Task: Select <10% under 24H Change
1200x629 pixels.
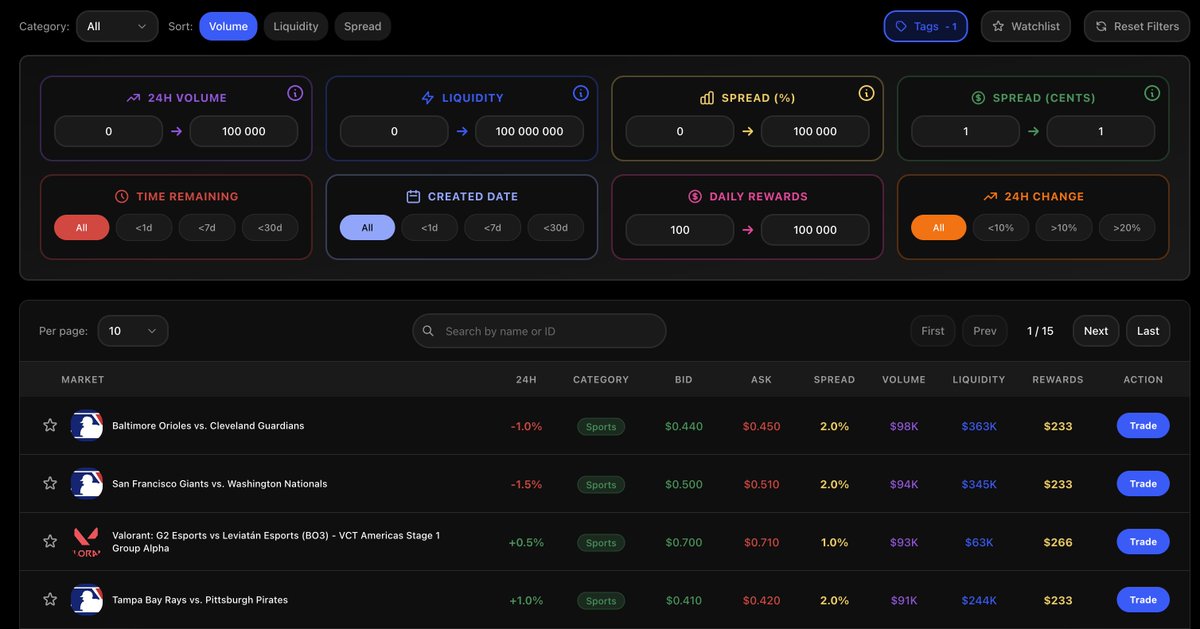Action: 1001,228
